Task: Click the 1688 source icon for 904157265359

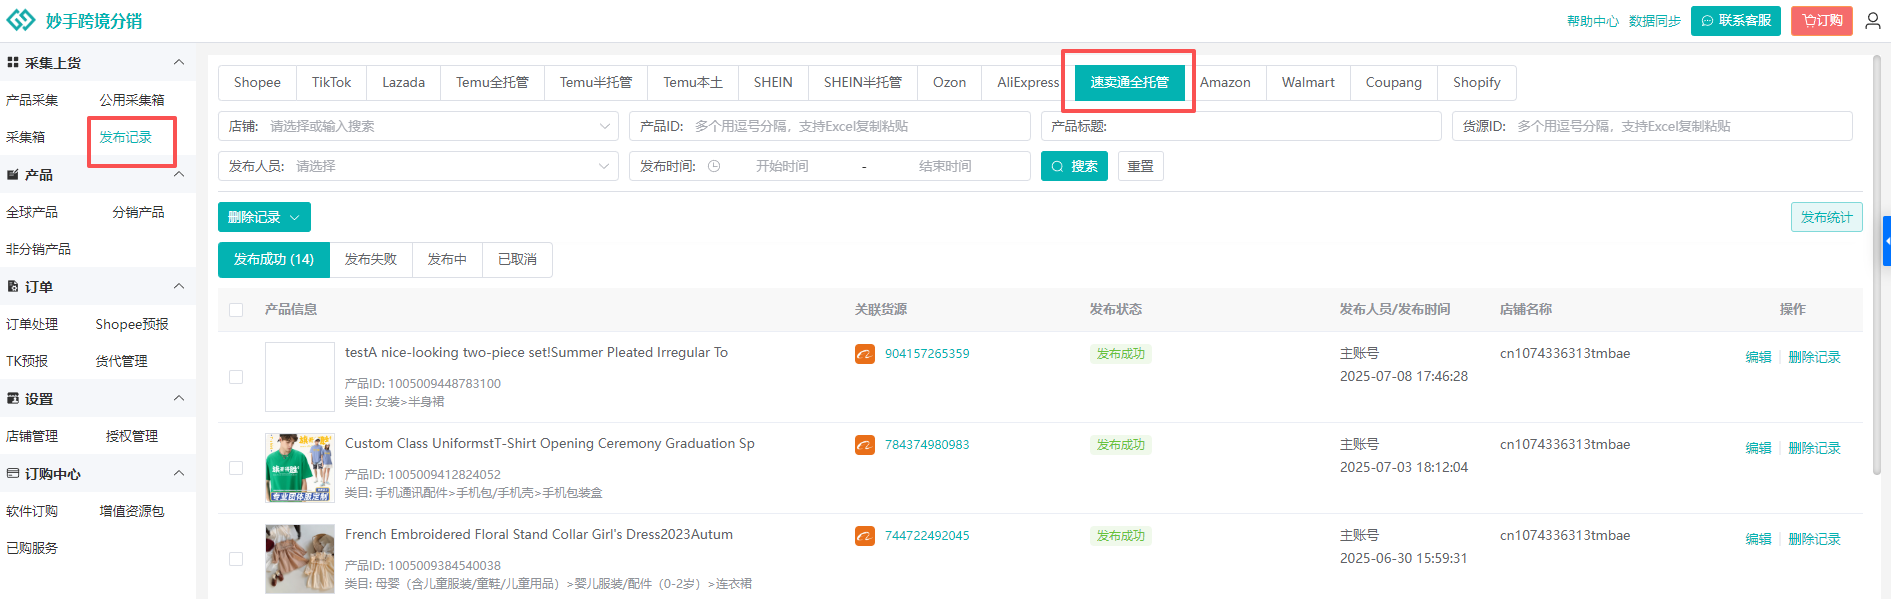Action: pos(865,354)
